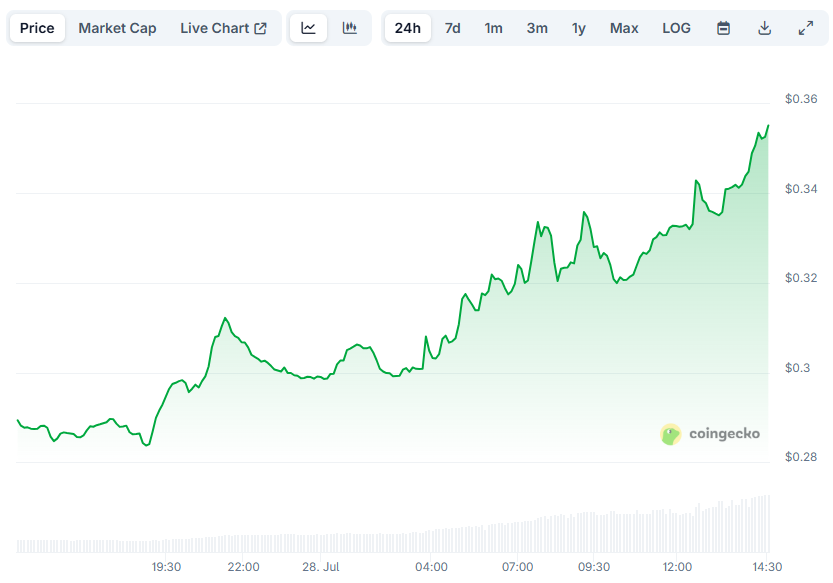Toggle LOG scale on the chart

(x=676, y=28)
